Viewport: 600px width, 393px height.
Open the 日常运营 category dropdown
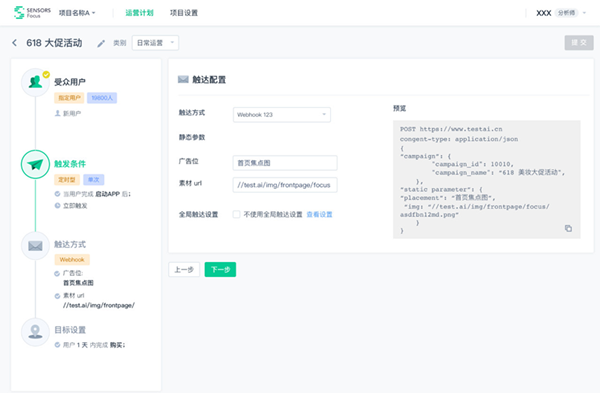pos(155,43)
